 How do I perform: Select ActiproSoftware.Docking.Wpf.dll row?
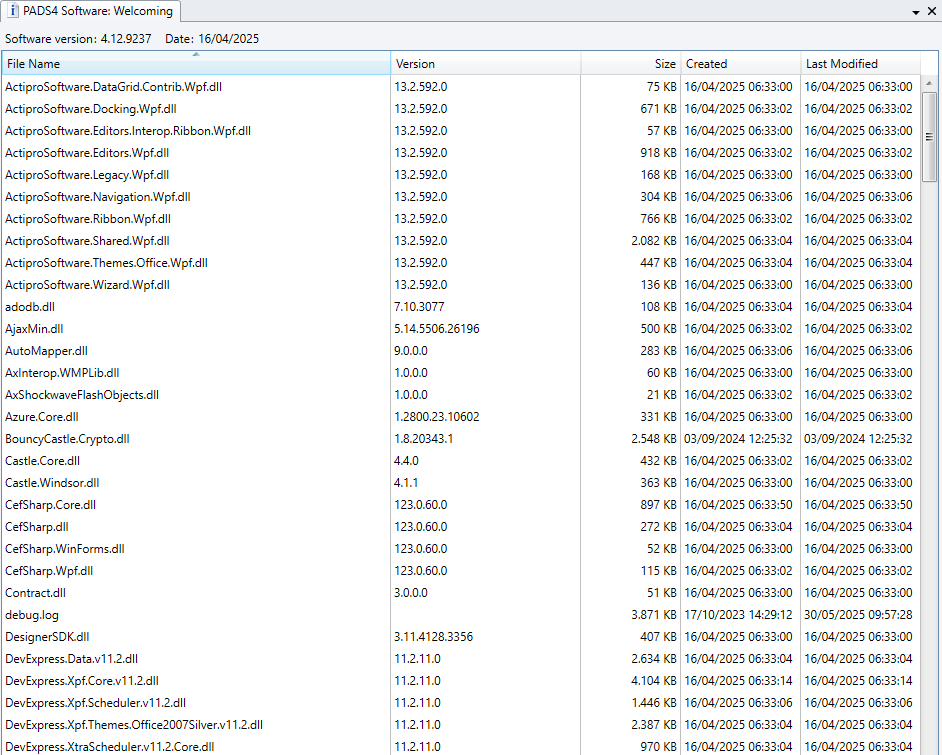pyautogui.click(x=461, y=109)
